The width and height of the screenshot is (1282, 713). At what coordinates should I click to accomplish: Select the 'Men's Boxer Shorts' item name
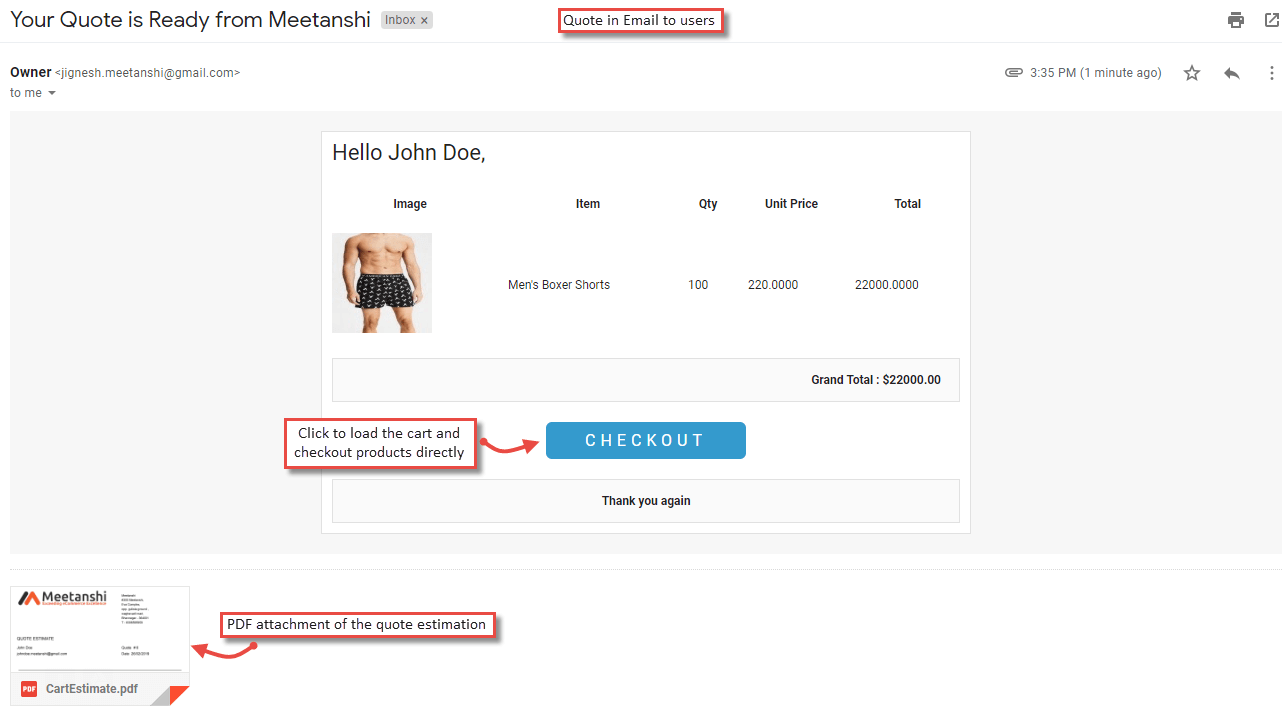pos(559,285)
